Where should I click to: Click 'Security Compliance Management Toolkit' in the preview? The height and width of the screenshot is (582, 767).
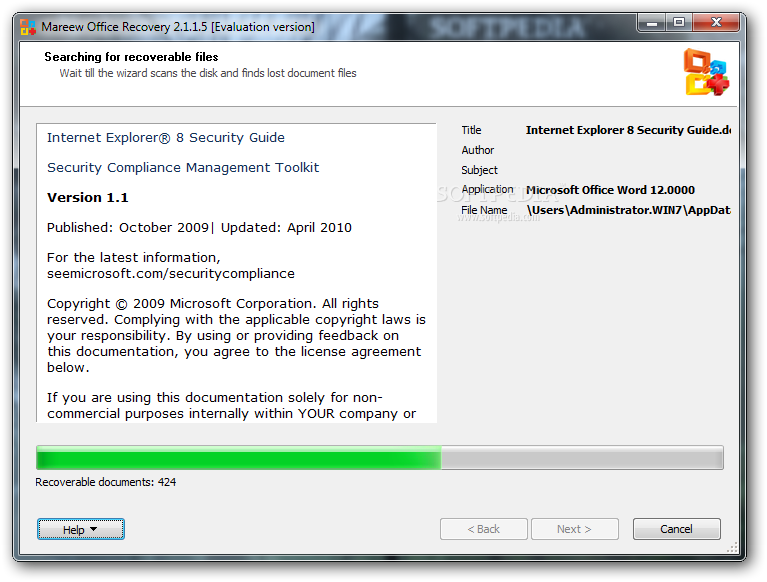(183, 168)
